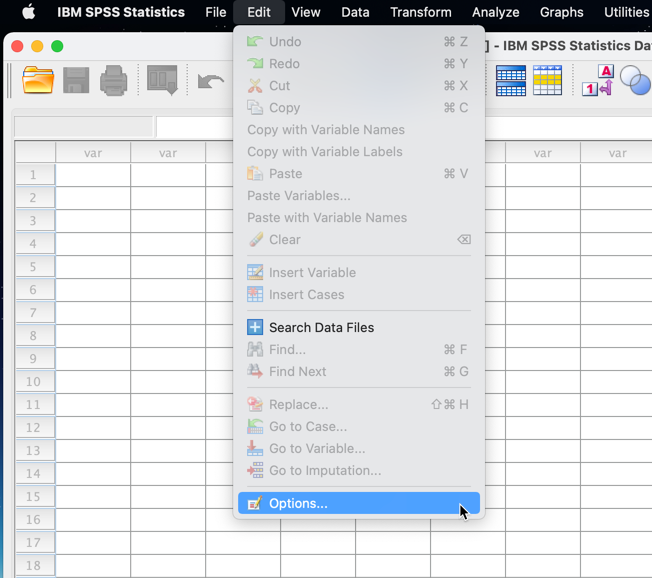Open the Apple menu
The image size is (652, 578).
[29, 12]
